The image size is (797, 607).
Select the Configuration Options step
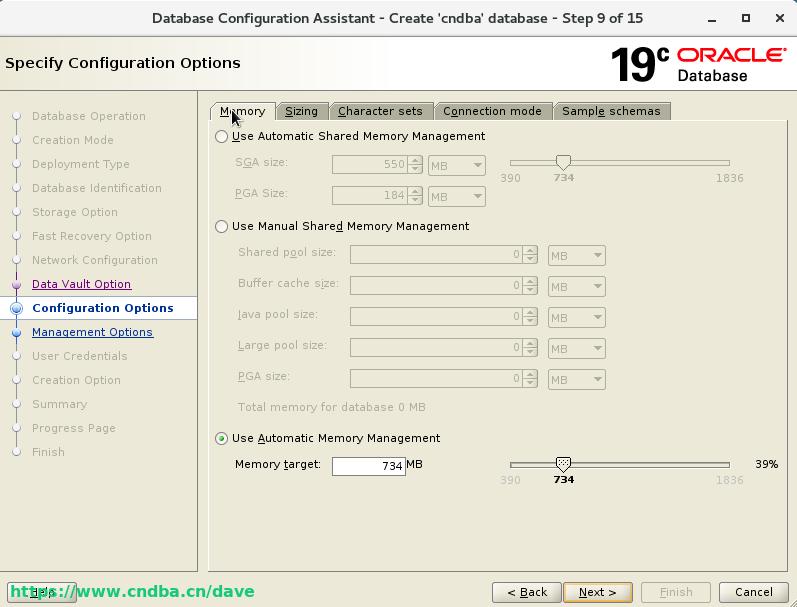pyautogui.click(x=103, y=308)
